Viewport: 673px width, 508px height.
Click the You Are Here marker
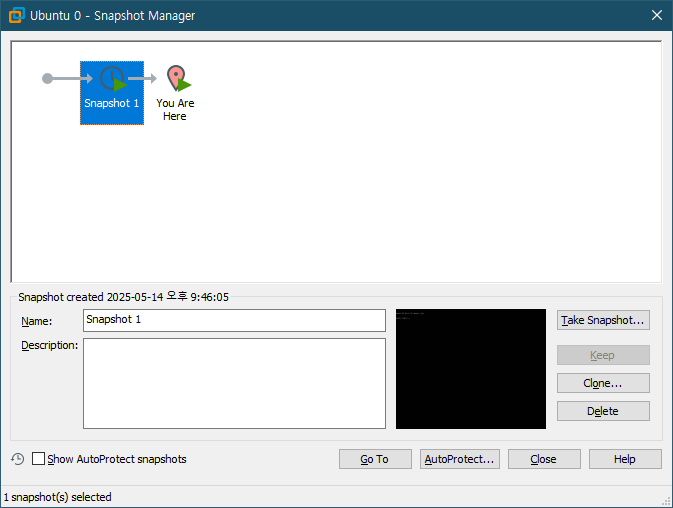176,93
